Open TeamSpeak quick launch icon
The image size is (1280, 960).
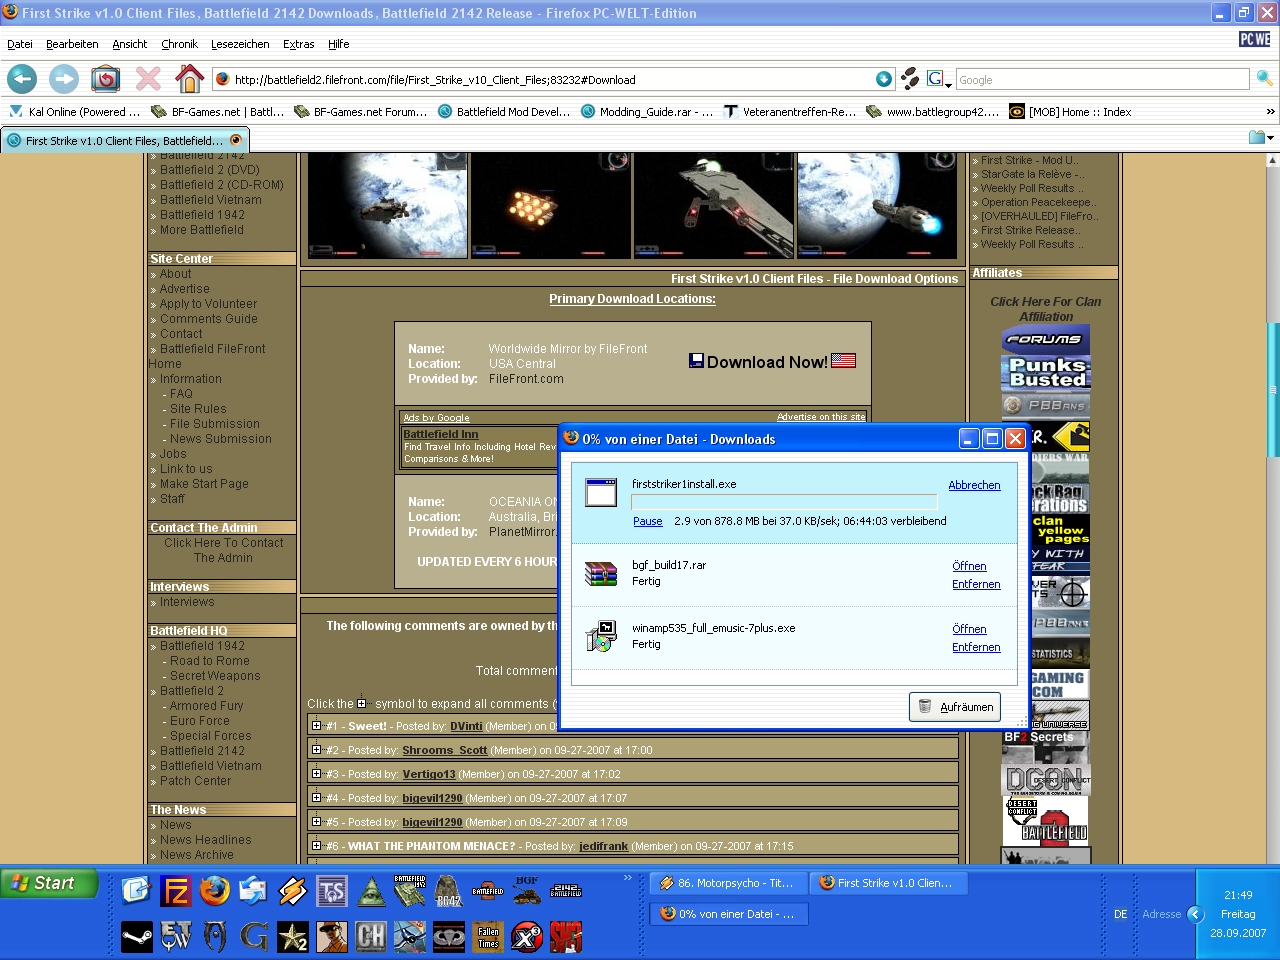point(331,890)
